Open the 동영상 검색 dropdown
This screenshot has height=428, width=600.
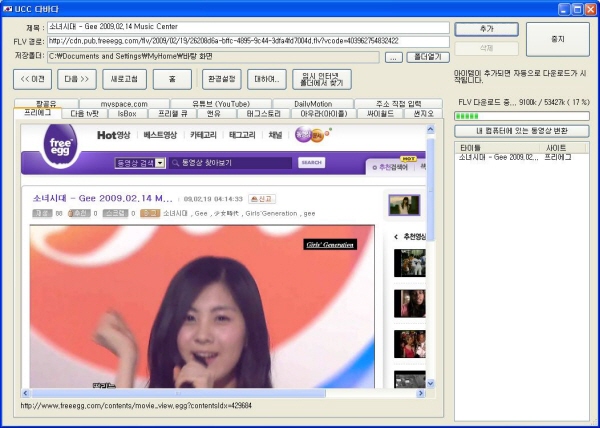(161, 163)
